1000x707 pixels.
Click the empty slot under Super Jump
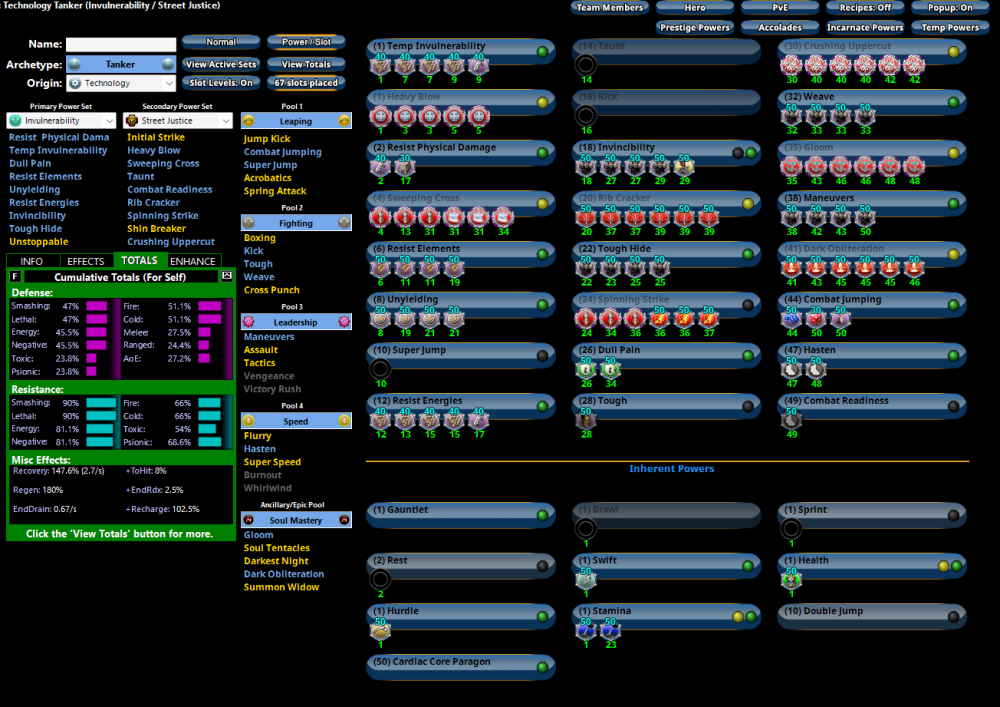point(380,369)
